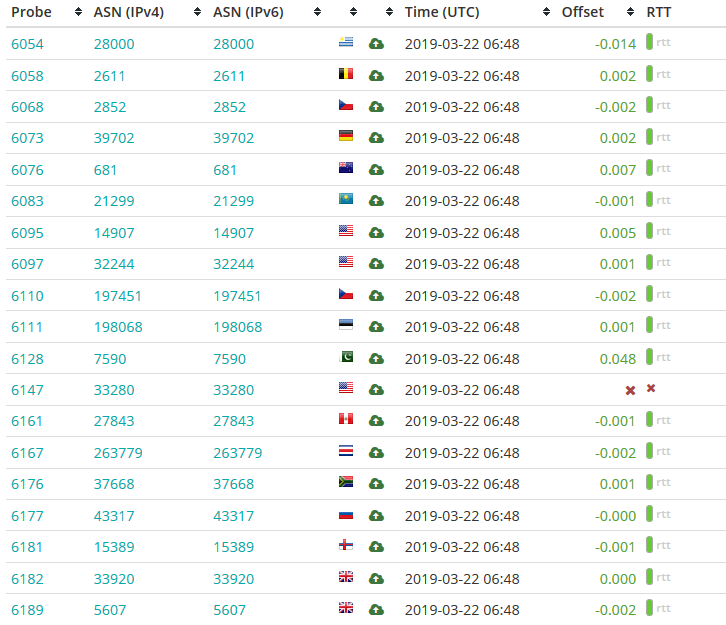Sort by ASN (IPv6) column arrows

317,12
